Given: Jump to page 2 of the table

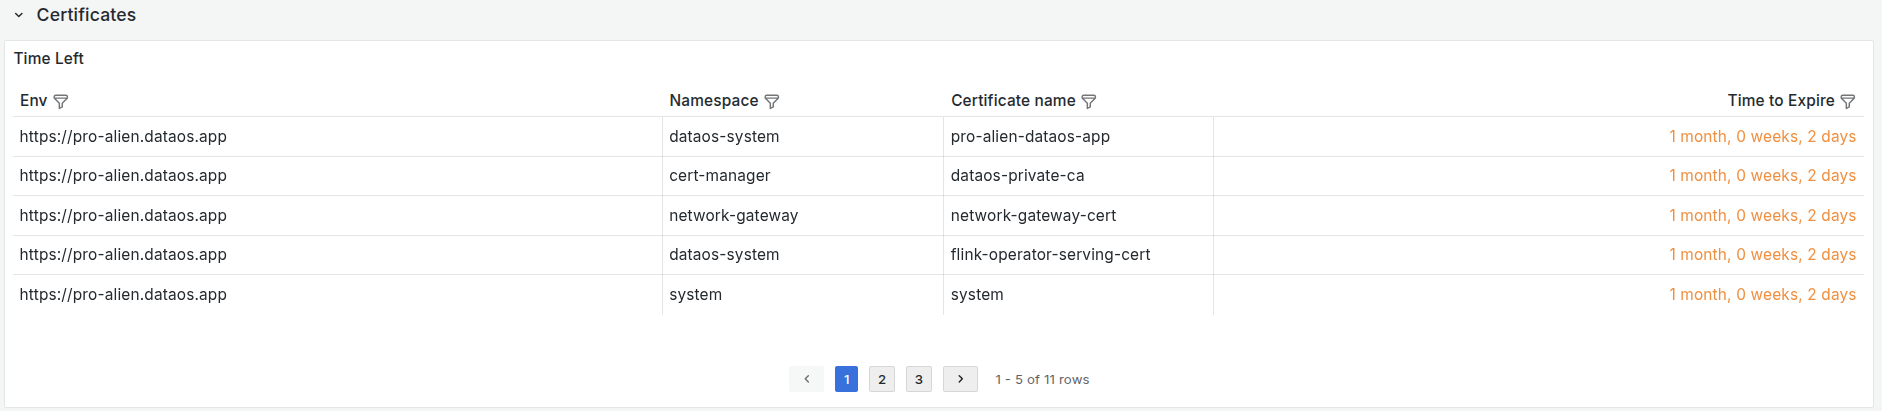Looking at the screenshot, I should (x=882, y=379).
